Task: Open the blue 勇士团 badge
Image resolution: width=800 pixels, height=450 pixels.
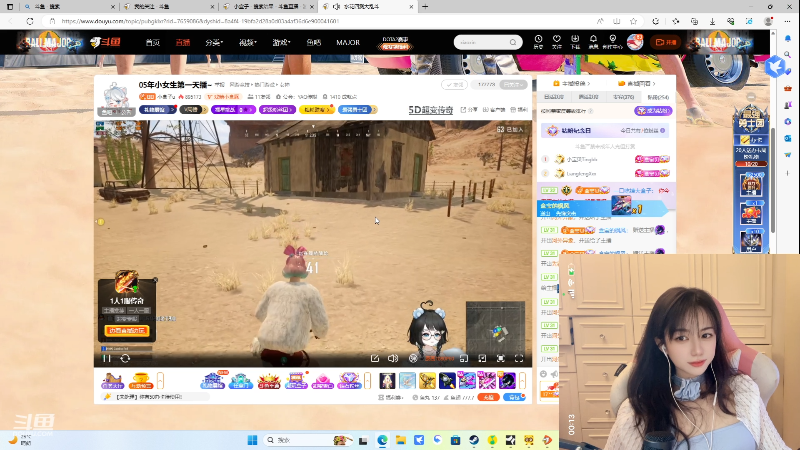Action: tap(357, 110)
